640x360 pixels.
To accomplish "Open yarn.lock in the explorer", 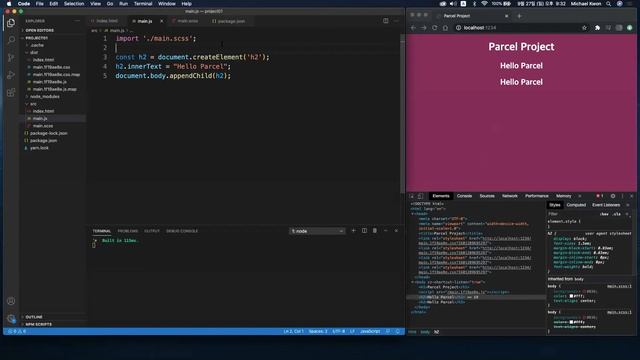I will (x=39, y=148).
